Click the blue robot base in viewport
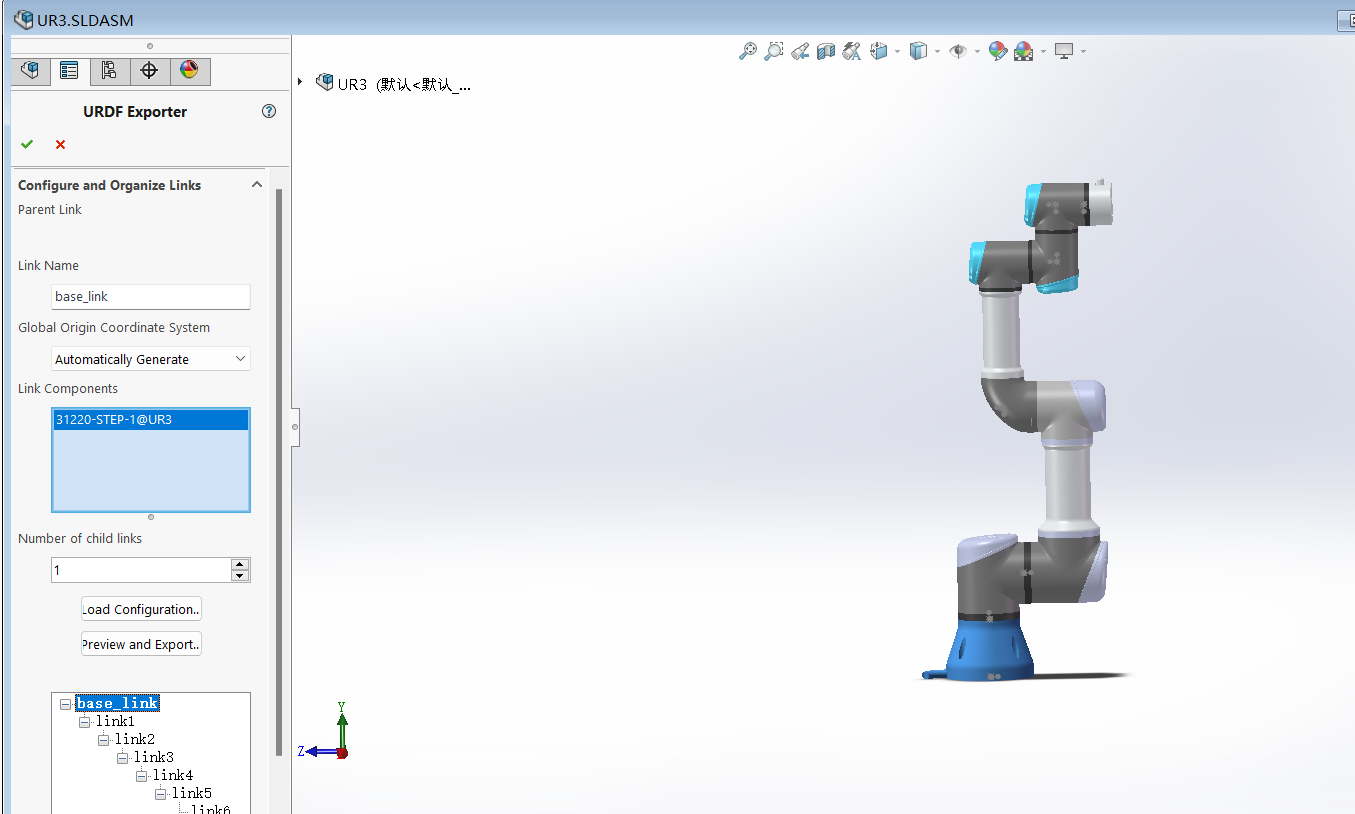The height and width of the screenshot is (814, 1355). [x=989, y=650]
